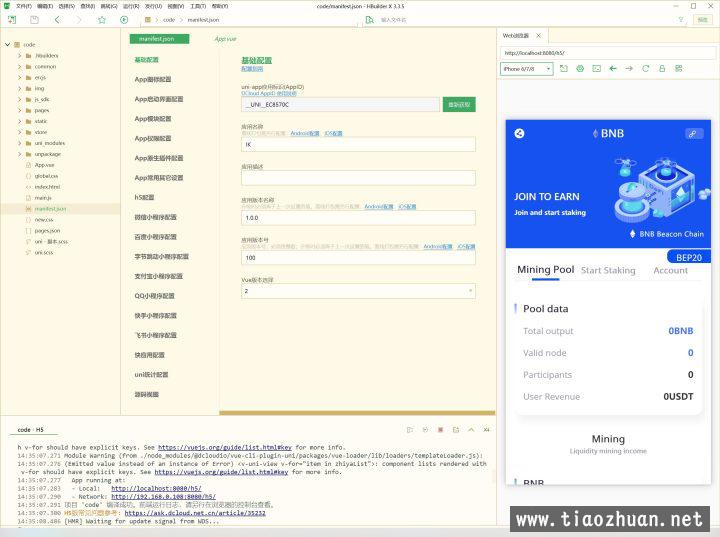Image resolution: width=720 pixels, height=537 pixels.
Task: Open the Run menu (运行)
Action: pyautogui.click(x=131, y=6)
